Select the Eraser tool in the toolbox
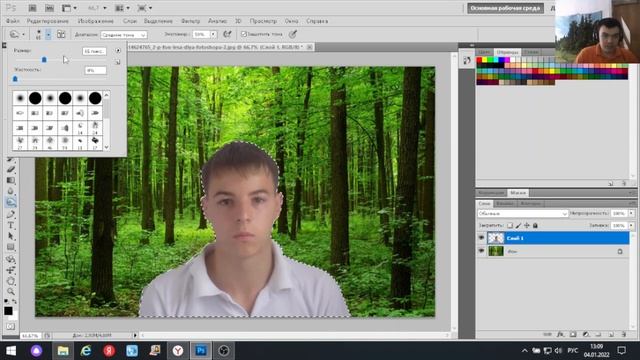 tap(11, 169)
